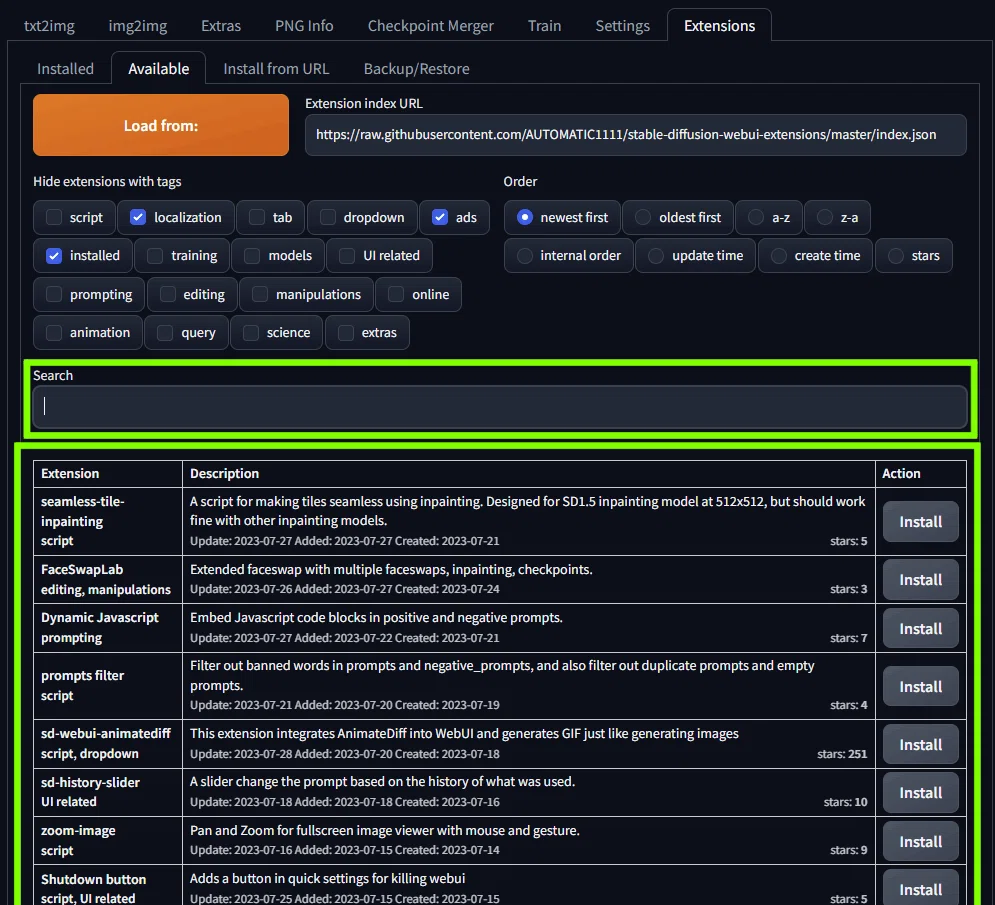This screenshot has width=995, height=905.
Task: Uncheck the localization tag checkbox
Action: tap(138, 217)
